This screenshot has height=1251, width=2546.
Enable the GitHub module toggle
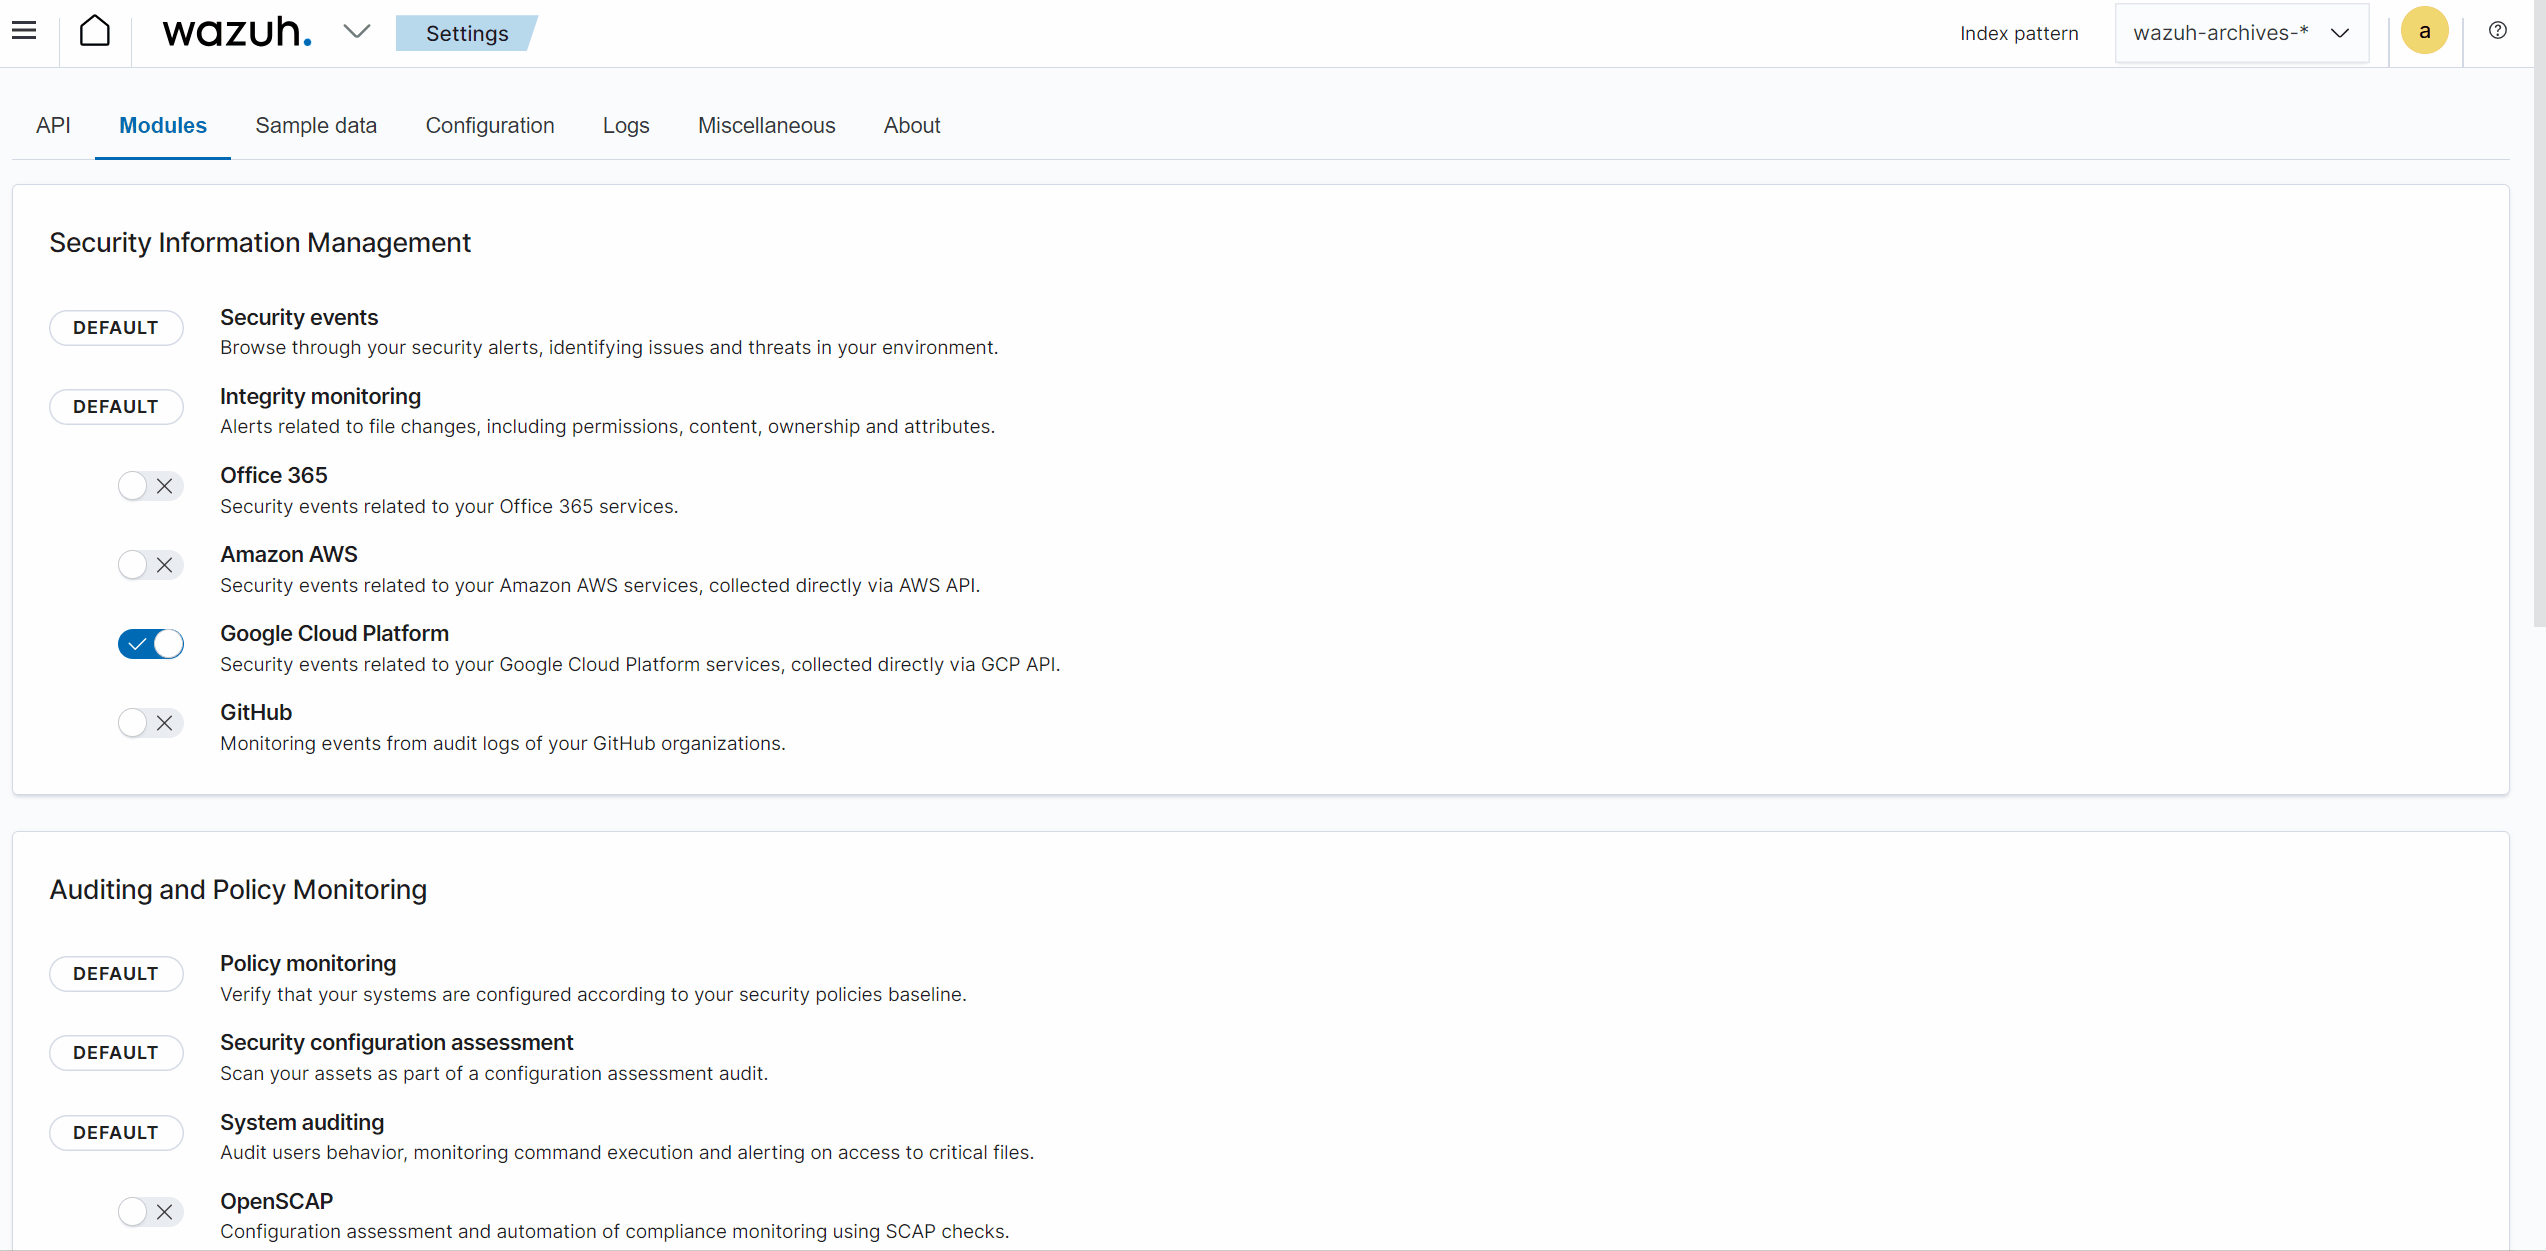pos(150,723)
